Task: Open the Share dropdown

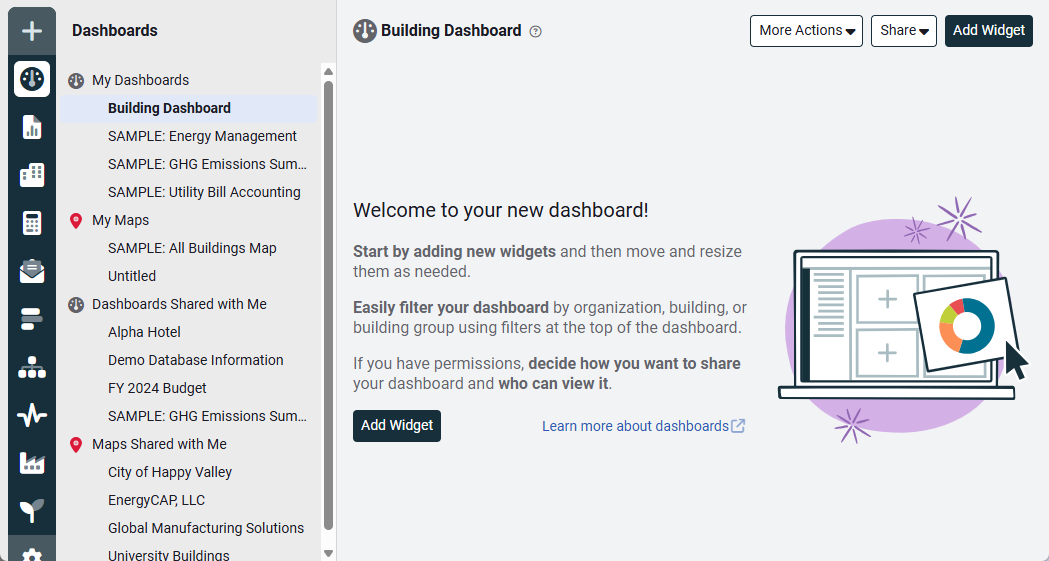Action: (904, 31)
